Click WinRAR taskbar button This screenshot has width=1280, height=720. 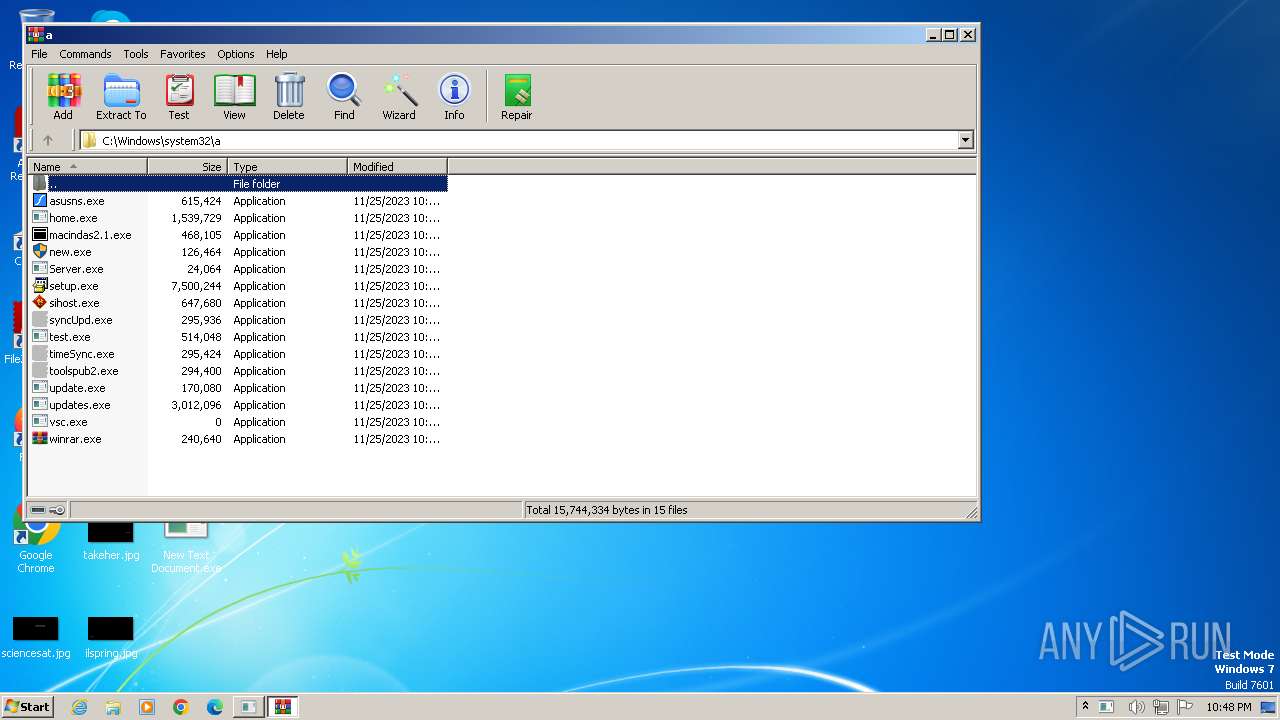click(283, 707)
